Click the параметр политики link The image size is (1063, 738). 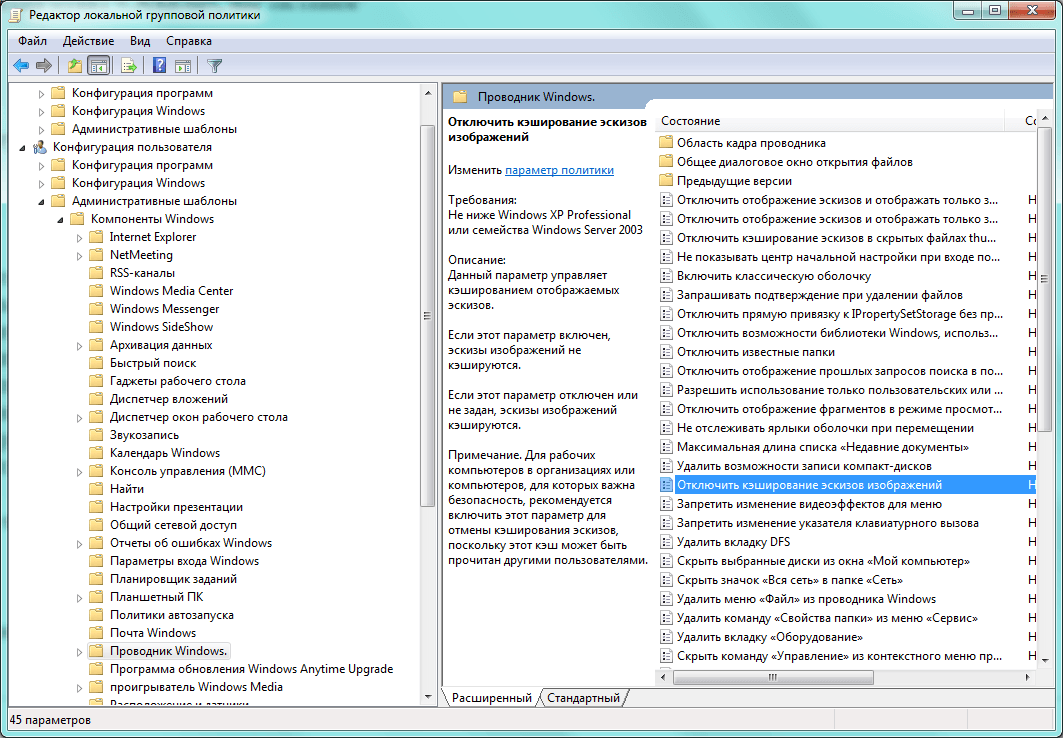[559, 170]
